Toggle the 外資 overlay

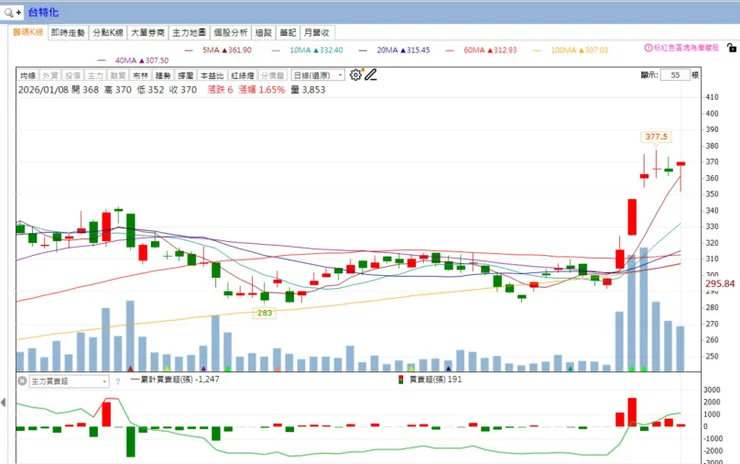(50, 76)
